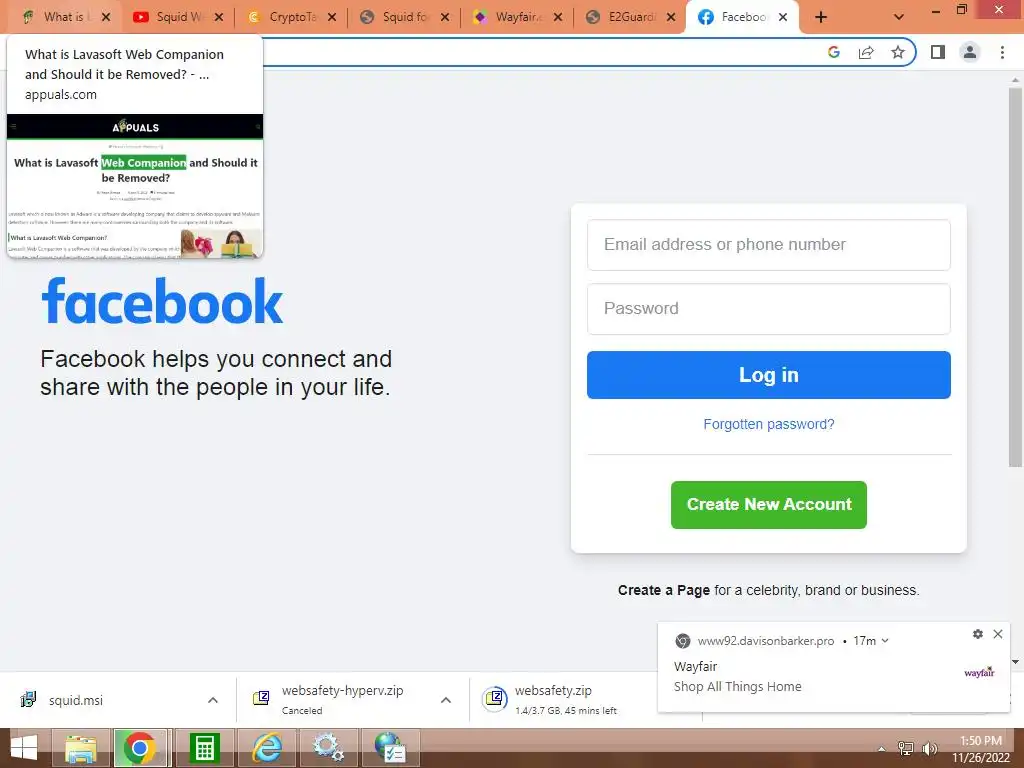The width and height of the screenshot is (1024, 768).
Task: Close the E2Guardian tab
Action: click(671, 17)
